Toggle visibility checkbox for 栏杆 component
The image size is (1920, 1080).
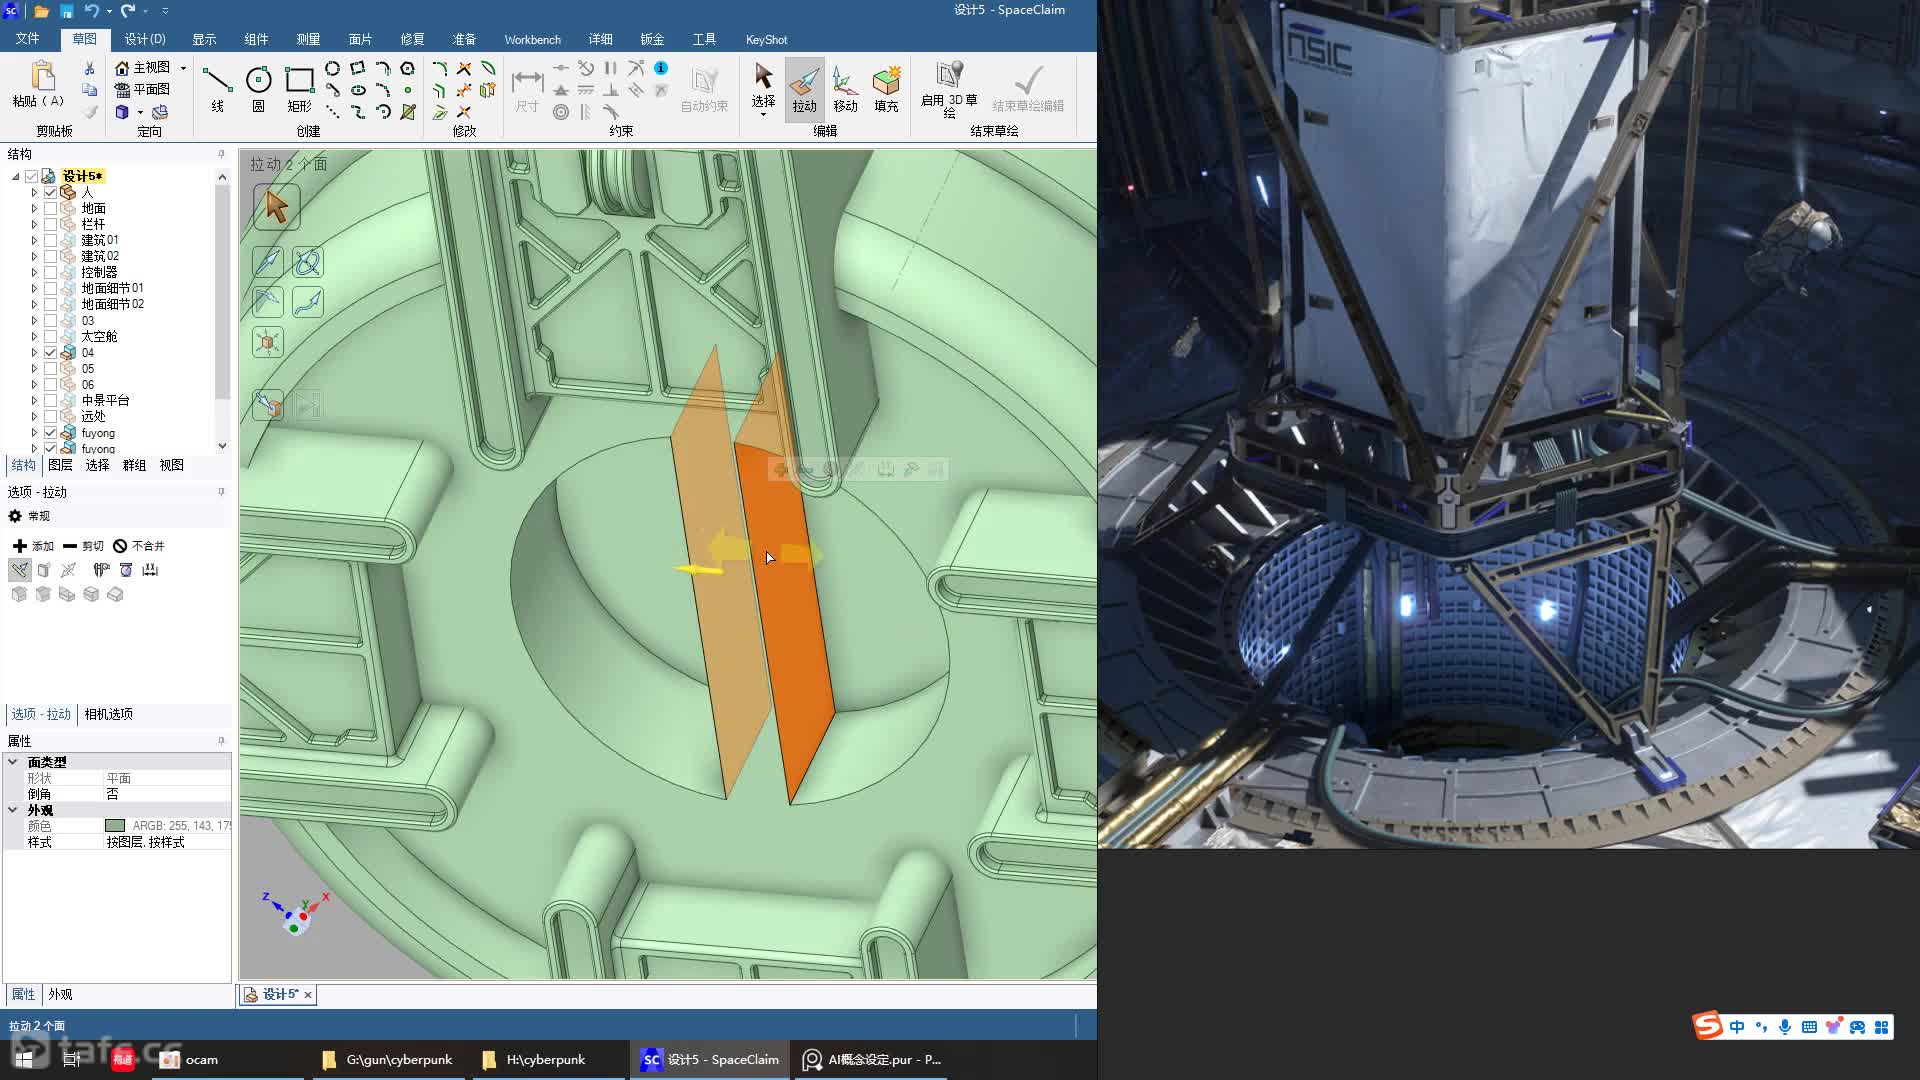pyautogui.click(x=50, y=224)
